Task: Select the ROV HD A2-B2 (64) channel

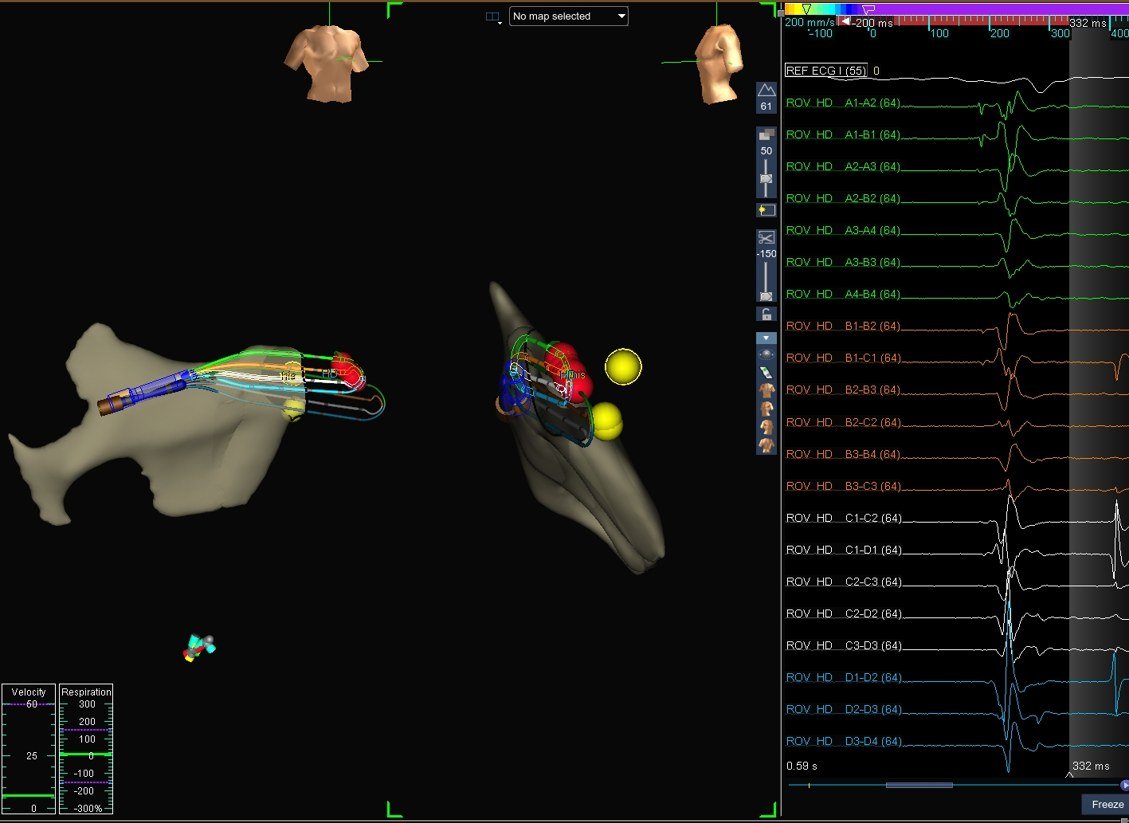Action: click(x=843, y=198)
